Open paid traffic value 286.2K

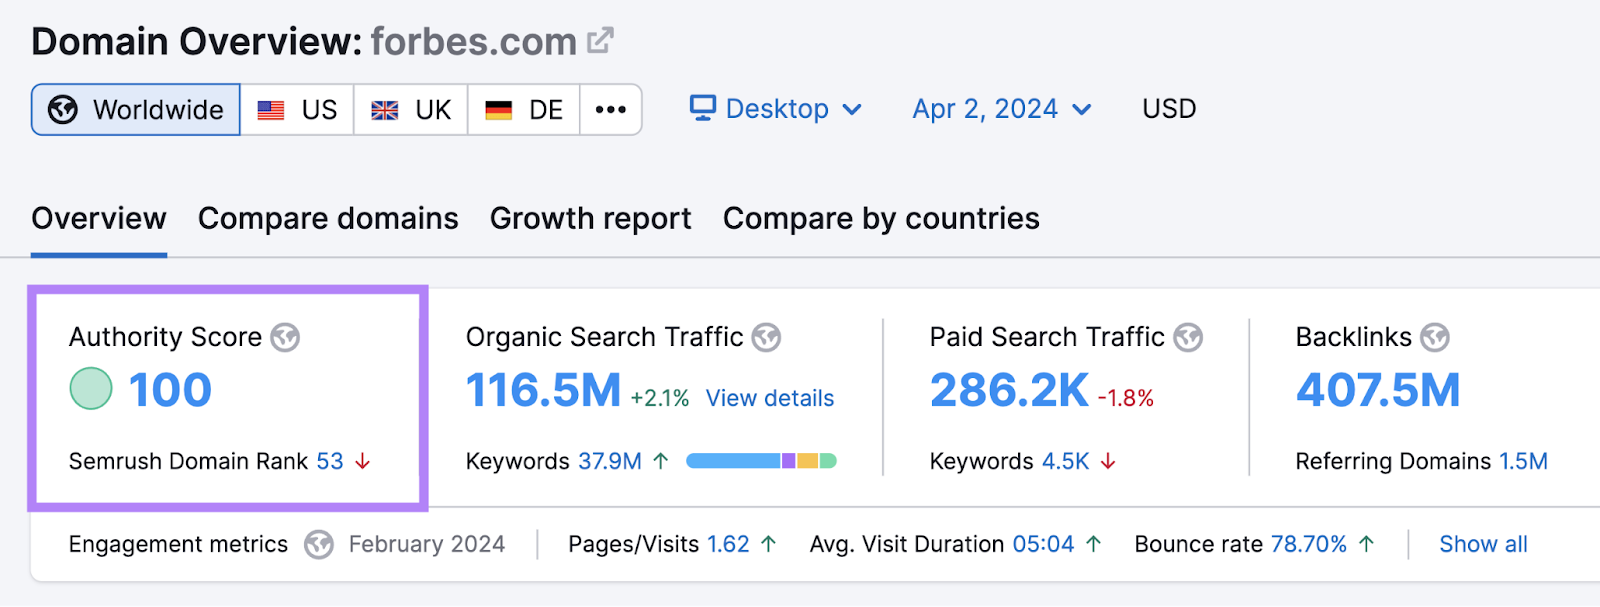[1009, 390]
